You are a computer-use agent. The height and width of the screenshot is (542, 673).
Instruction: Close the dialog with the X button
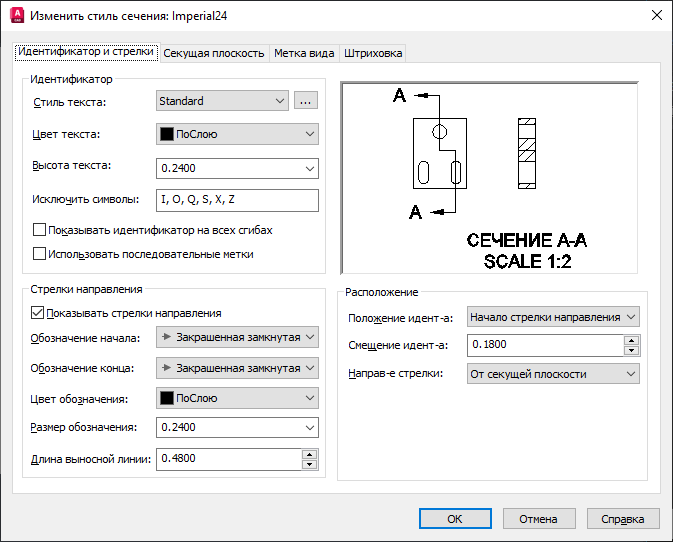(657, 15)
